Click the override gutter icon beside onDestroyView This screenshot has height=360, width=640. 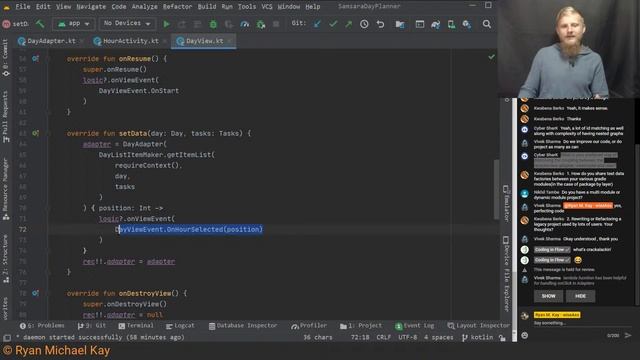(36, 293)
